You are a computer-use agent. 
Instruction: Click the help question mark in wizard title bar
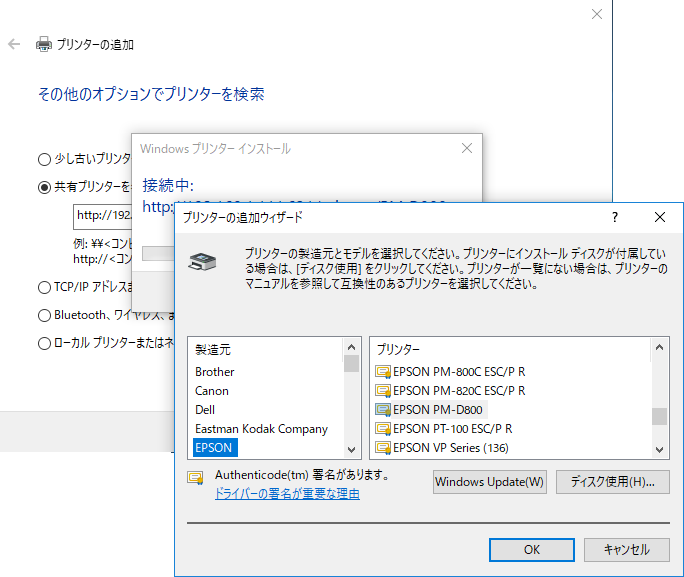point(615,217)
